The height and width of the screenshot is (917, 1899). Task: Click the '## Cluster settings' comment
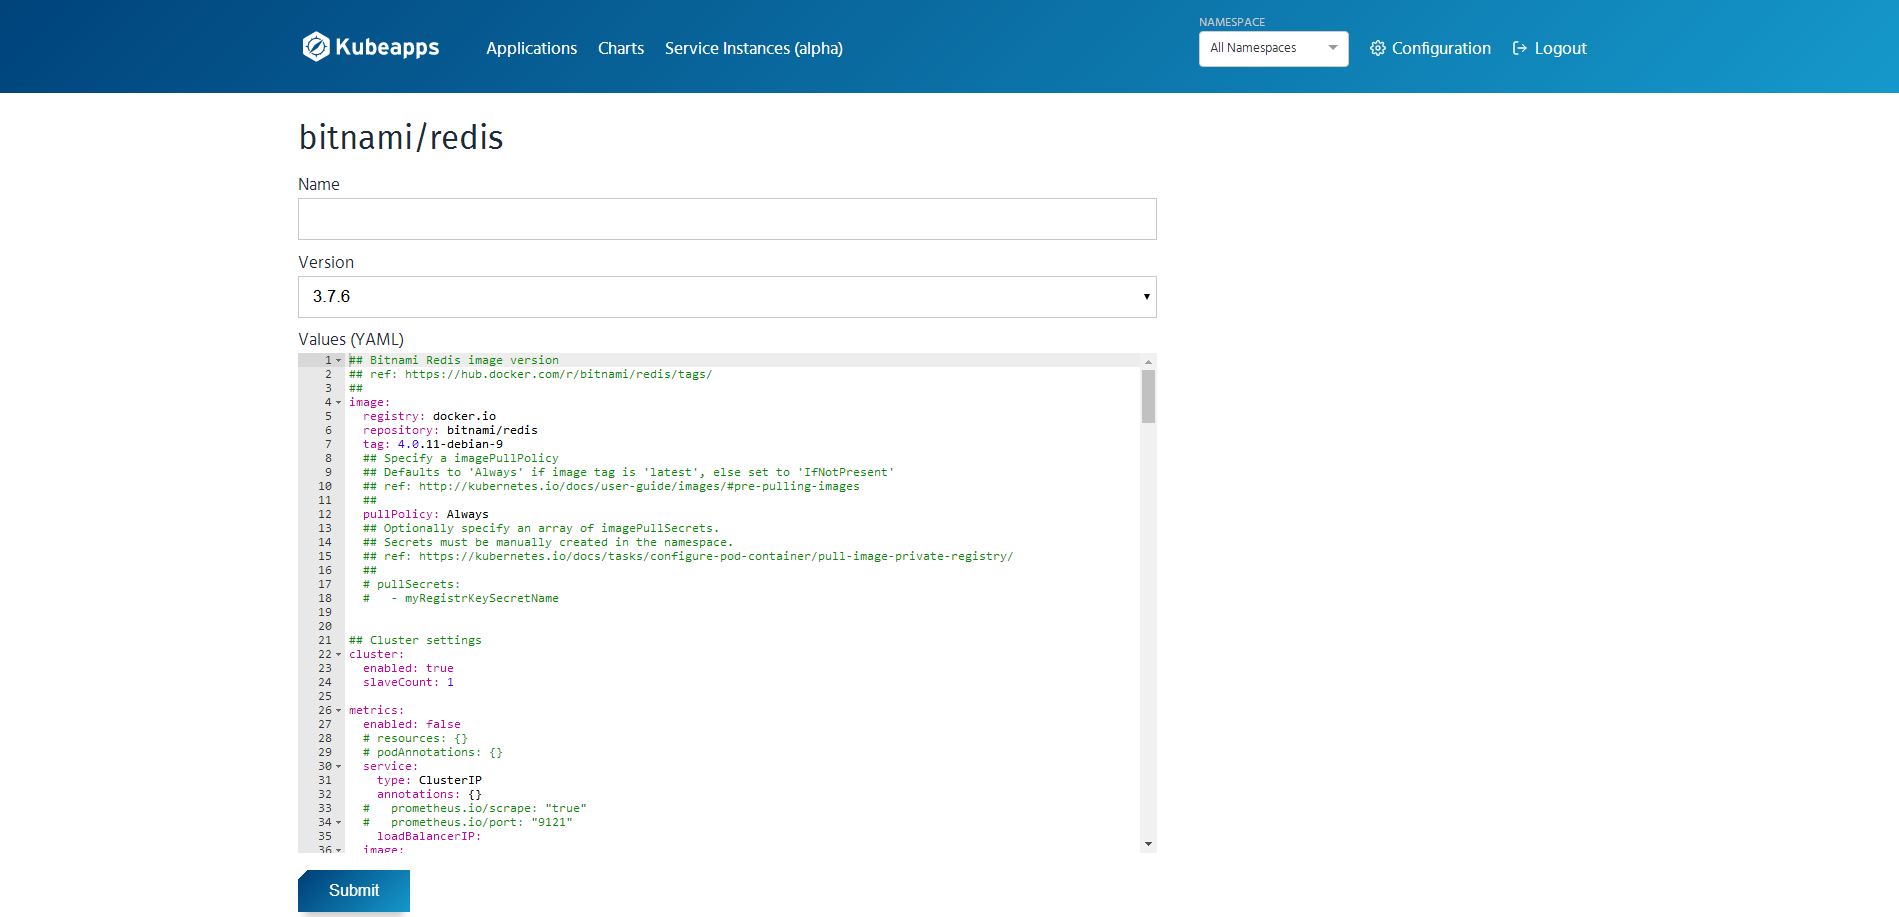click(x=415, y=640)
